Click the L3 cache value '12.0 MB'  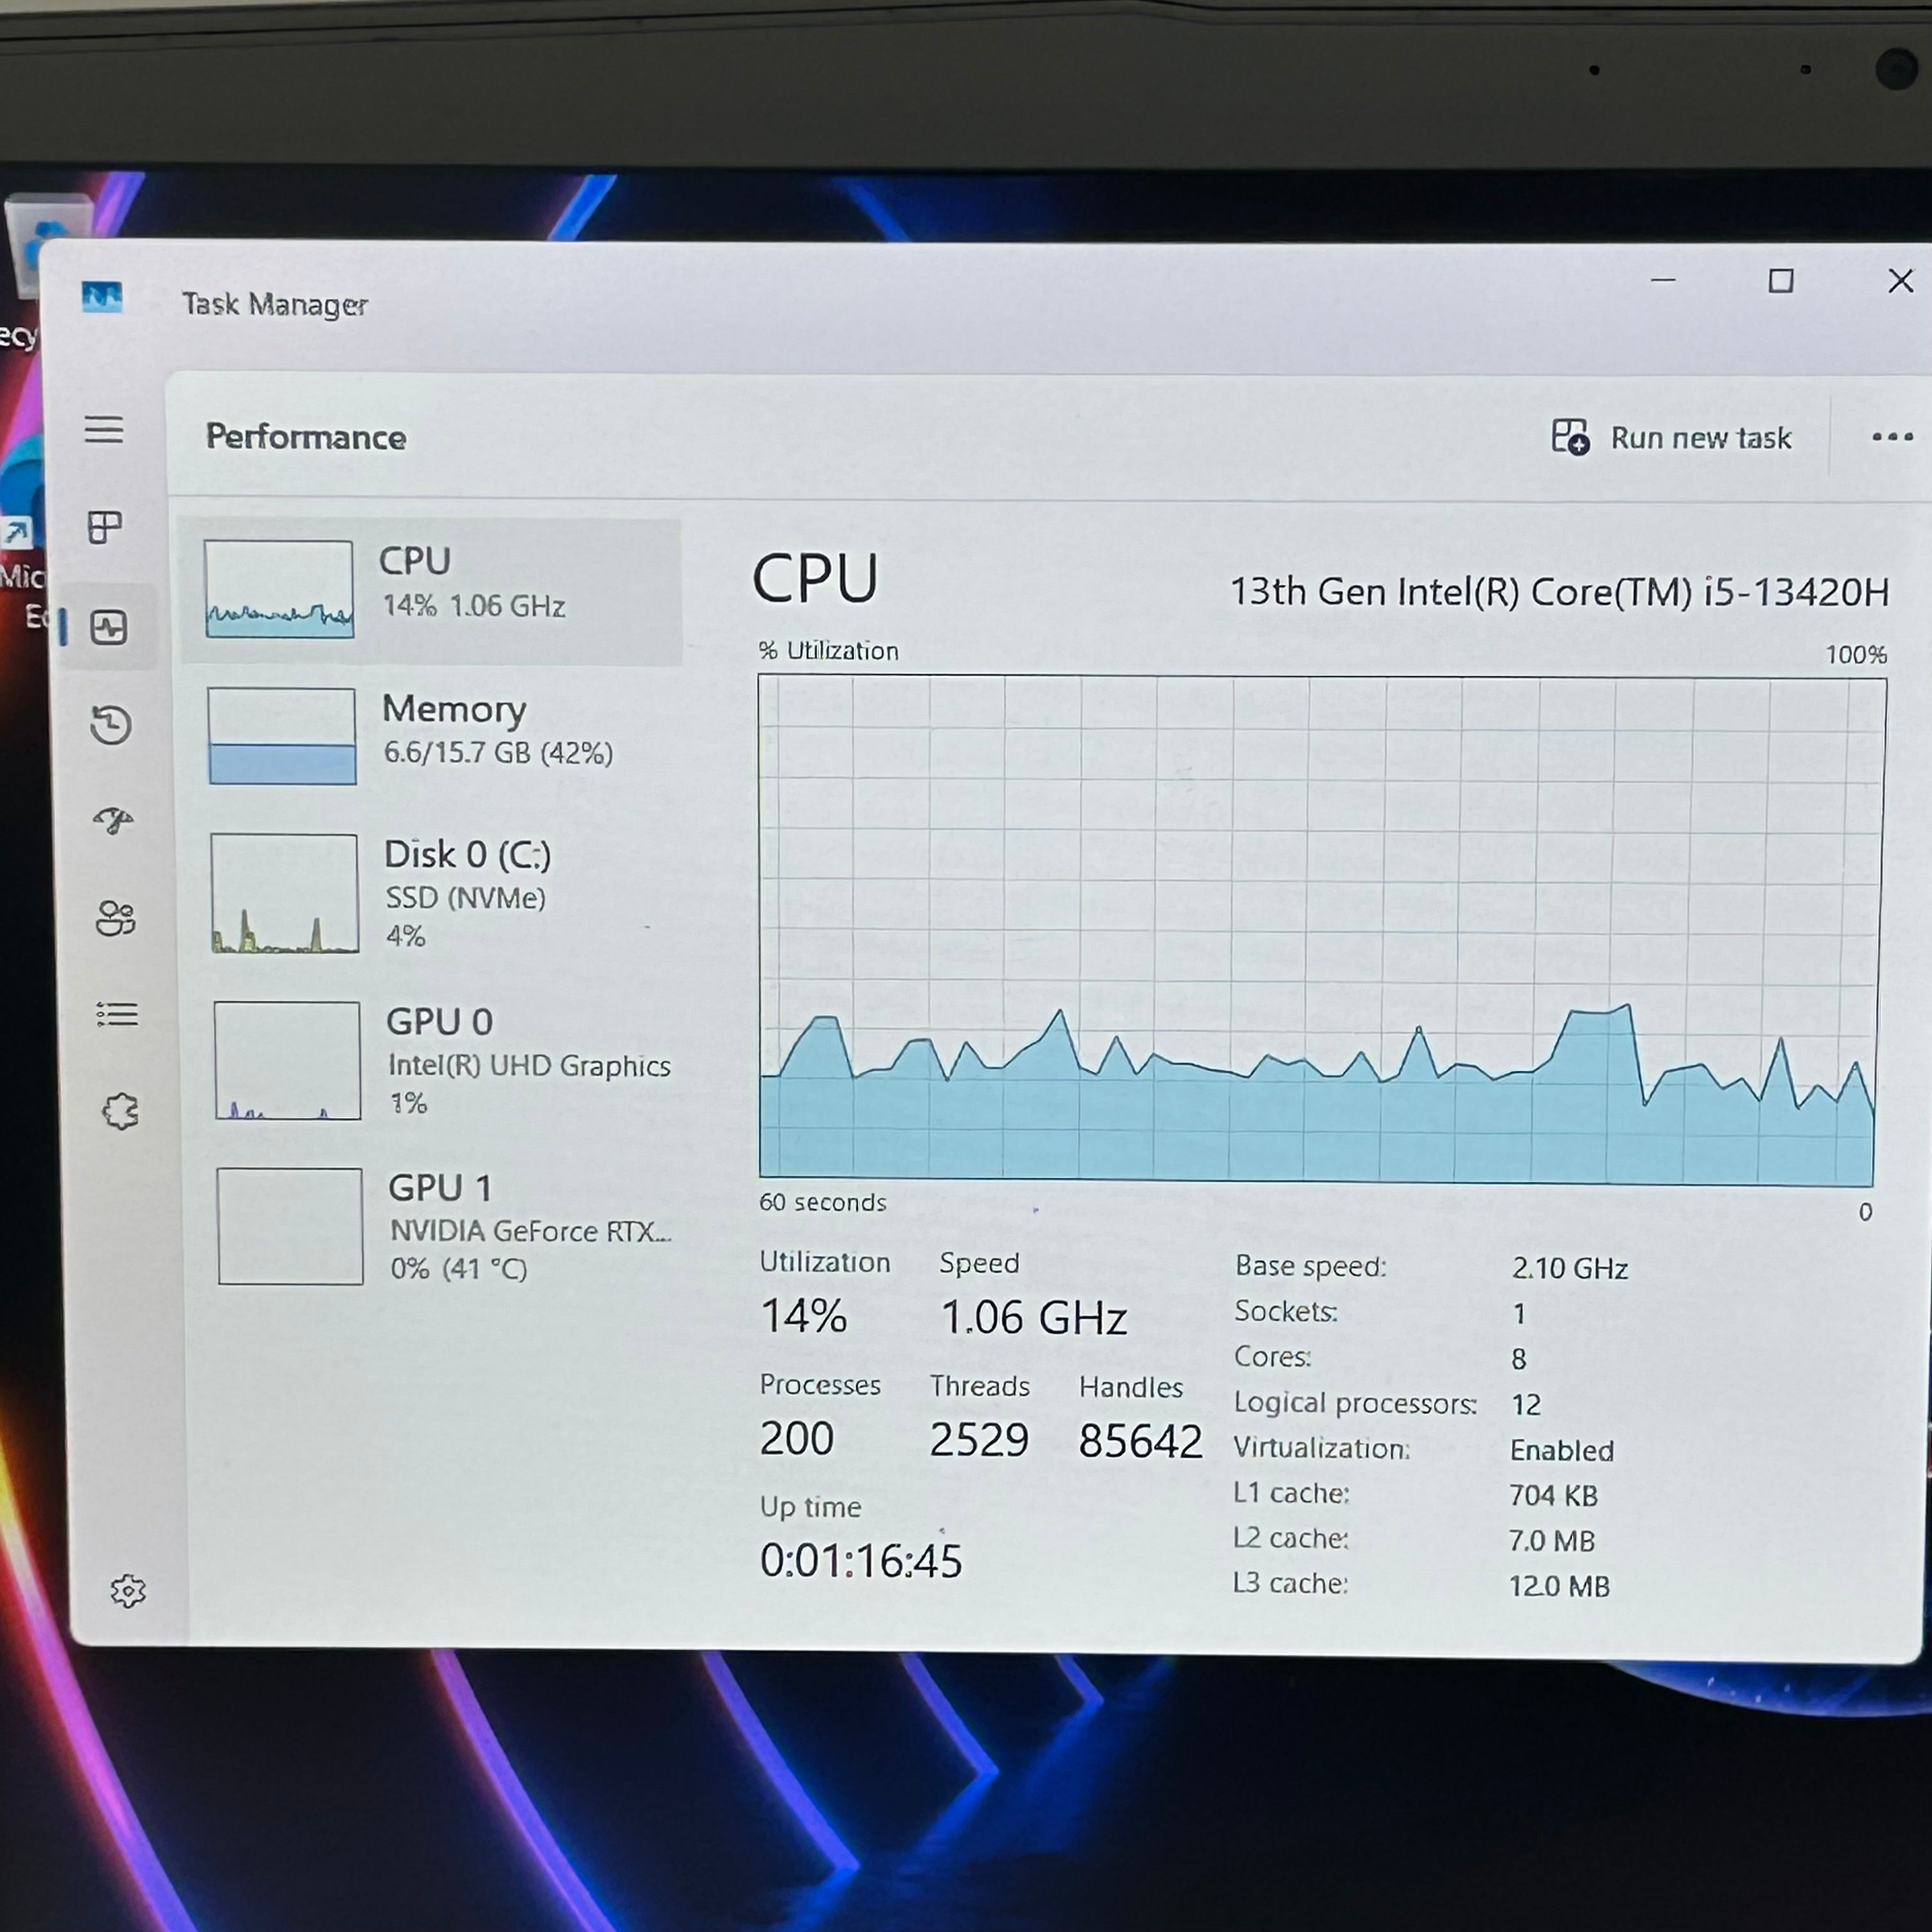pyautogui.click(x=1559, y=1586)
